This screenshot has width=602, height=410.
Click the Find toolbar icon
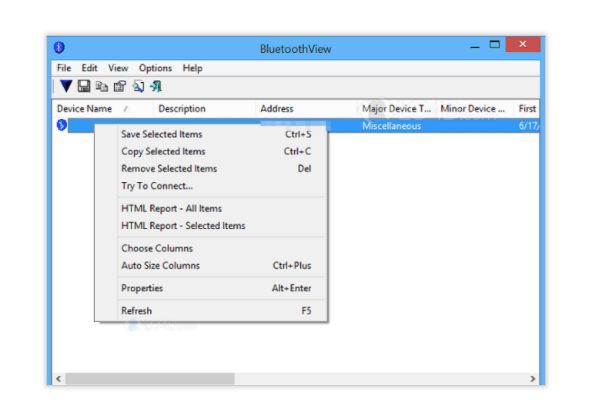click(x=138, y=86)
